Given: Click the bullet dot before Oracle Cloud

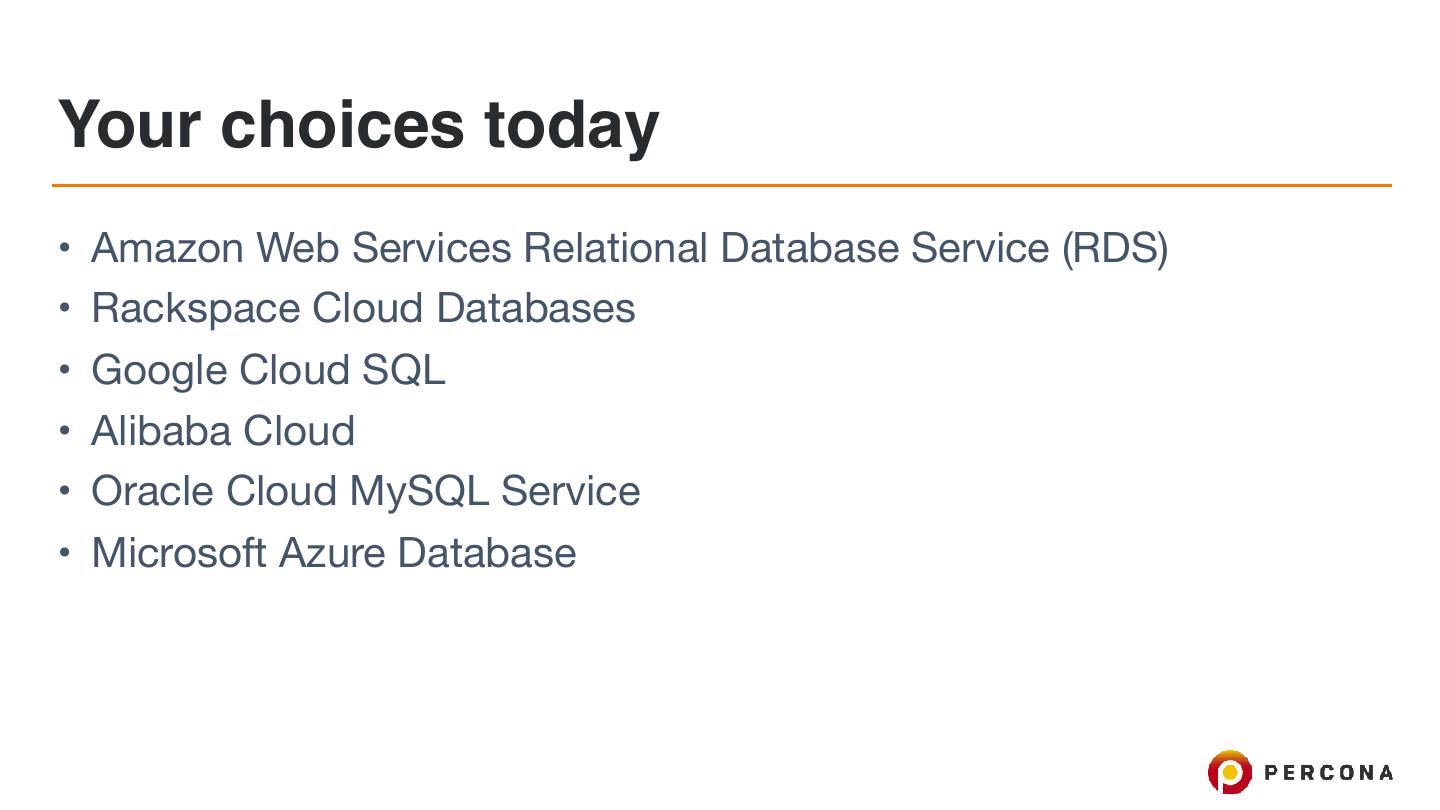Looking at the screenshot, I should (x=65, y=491).
